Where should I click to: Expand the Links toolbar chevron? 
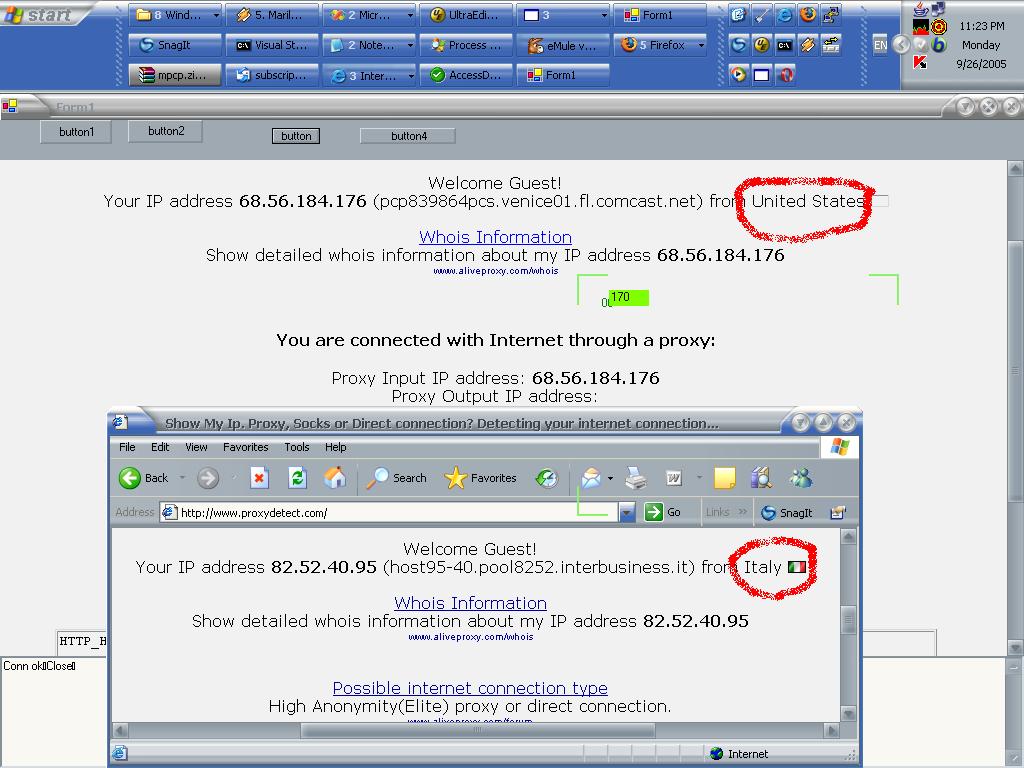click(x=743, y=512)
